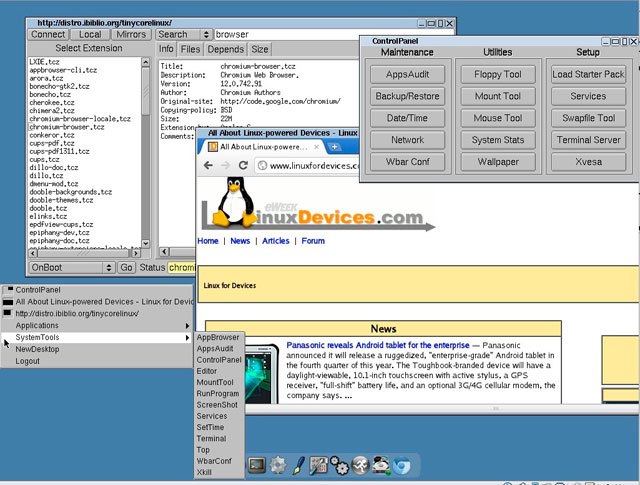The width and height of the screenshot is (640, 485).
Task: Click the Connect button in AppBrowser
Action: point(48,34)
